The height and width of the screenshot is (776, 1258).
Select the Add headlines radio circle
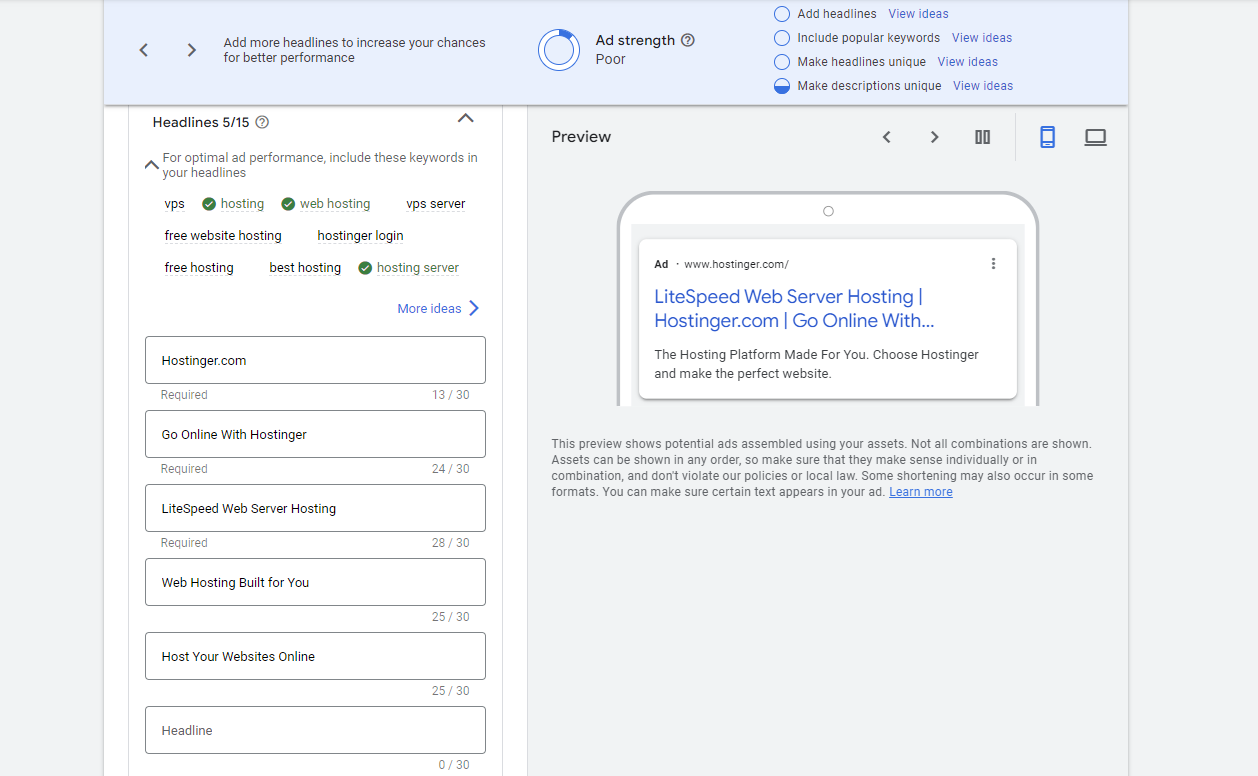click(x=782, y=14)
